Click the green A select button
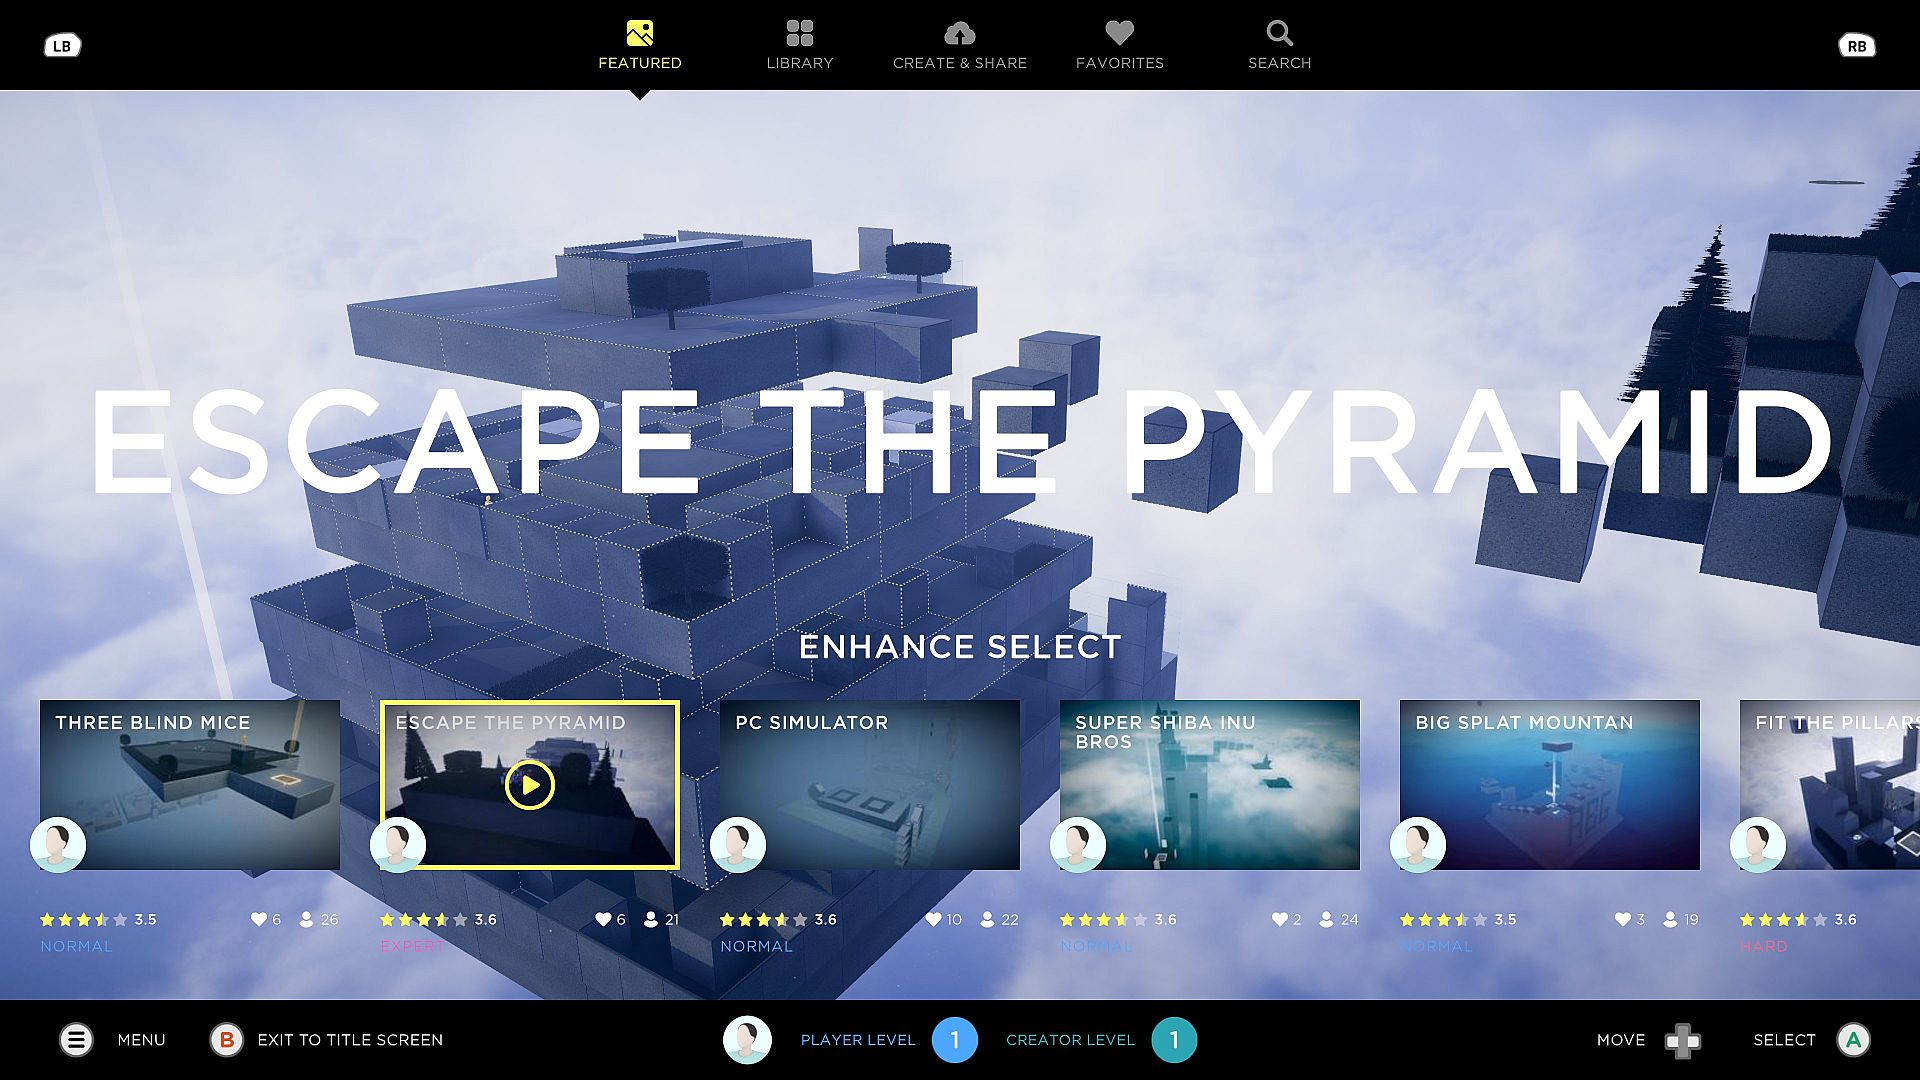 click(1853, 1040)
